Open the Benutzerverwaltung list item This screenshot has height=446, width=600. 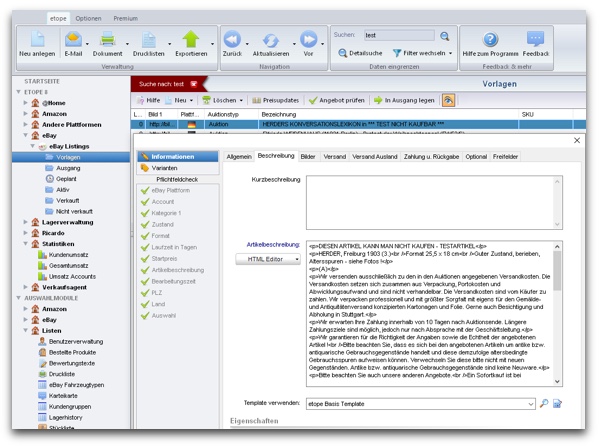tap(71, 341)
